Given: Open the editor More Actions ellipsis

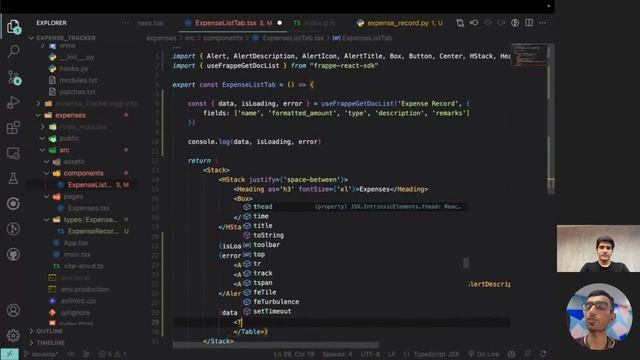Looking at the screenshot, I should pyautogui.click(x=543, y=23).
